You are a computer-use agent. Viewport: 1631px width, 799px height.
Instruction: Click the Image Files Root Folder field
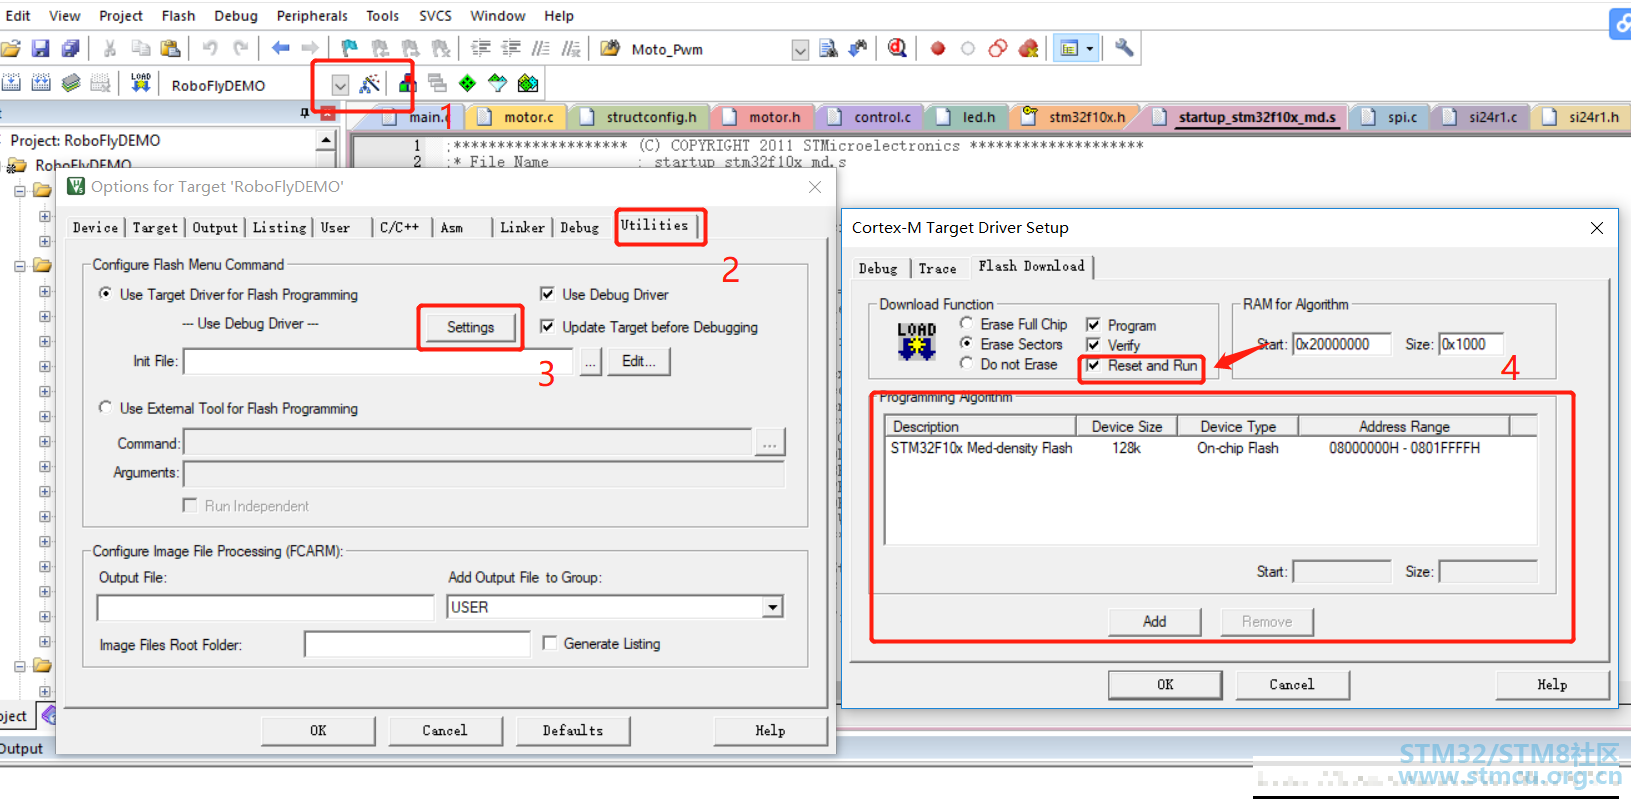pos(417,645)
